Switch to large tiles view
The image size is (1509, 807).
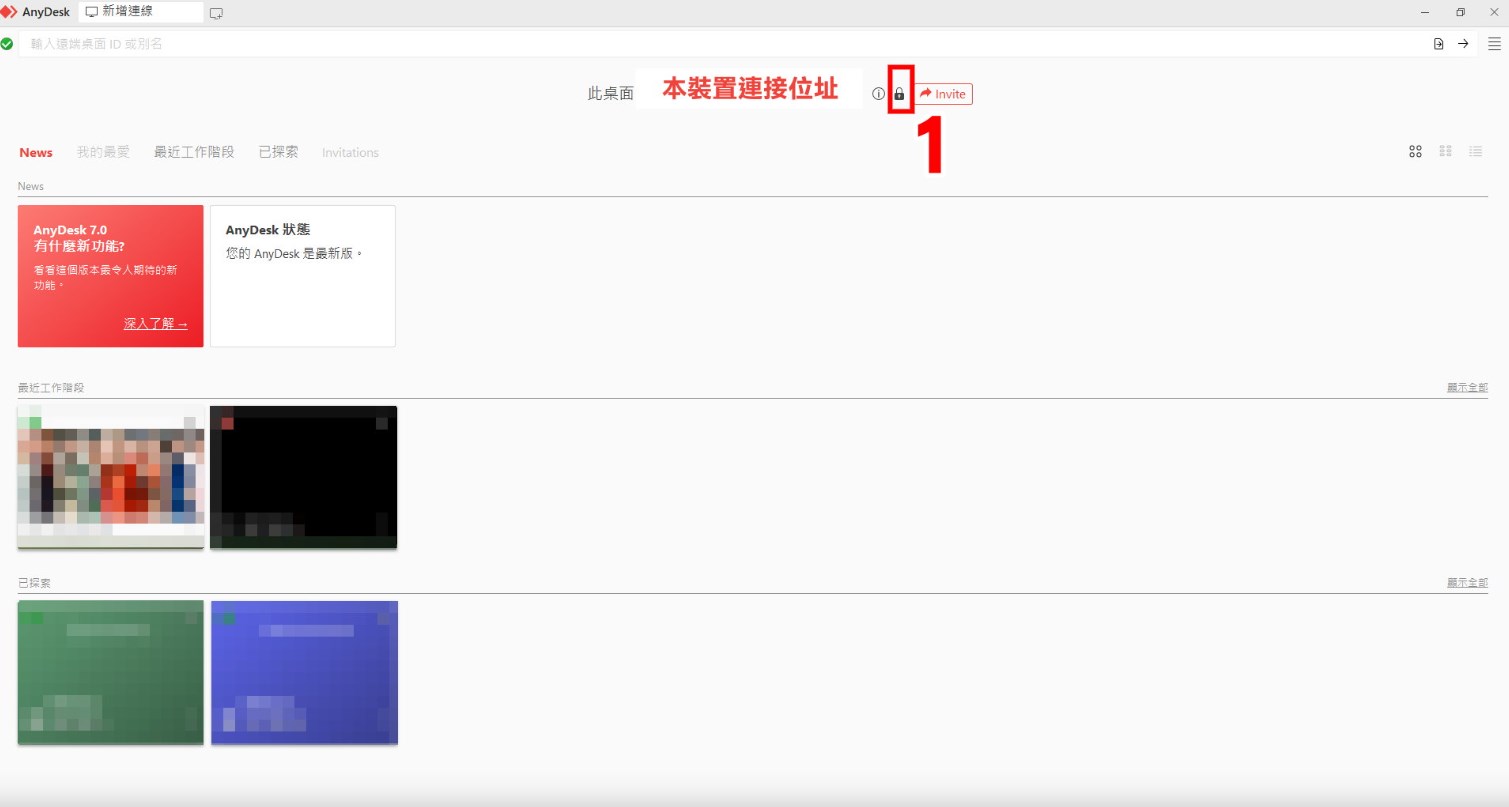[x=1415, y=152]
